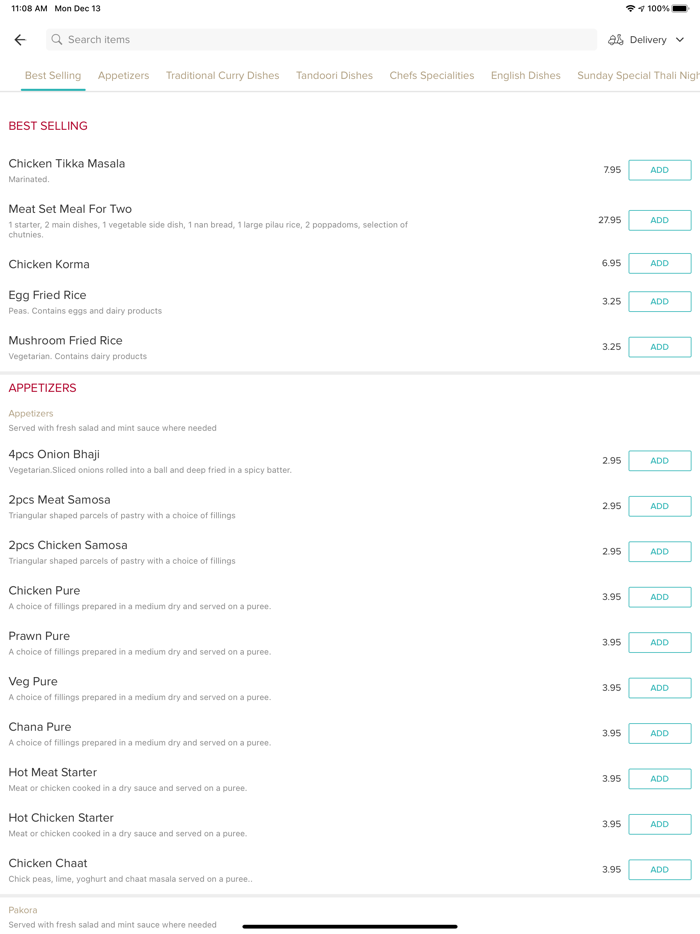Add Egg Fried Rice to basket
The image size is (700, 934).
659,301
